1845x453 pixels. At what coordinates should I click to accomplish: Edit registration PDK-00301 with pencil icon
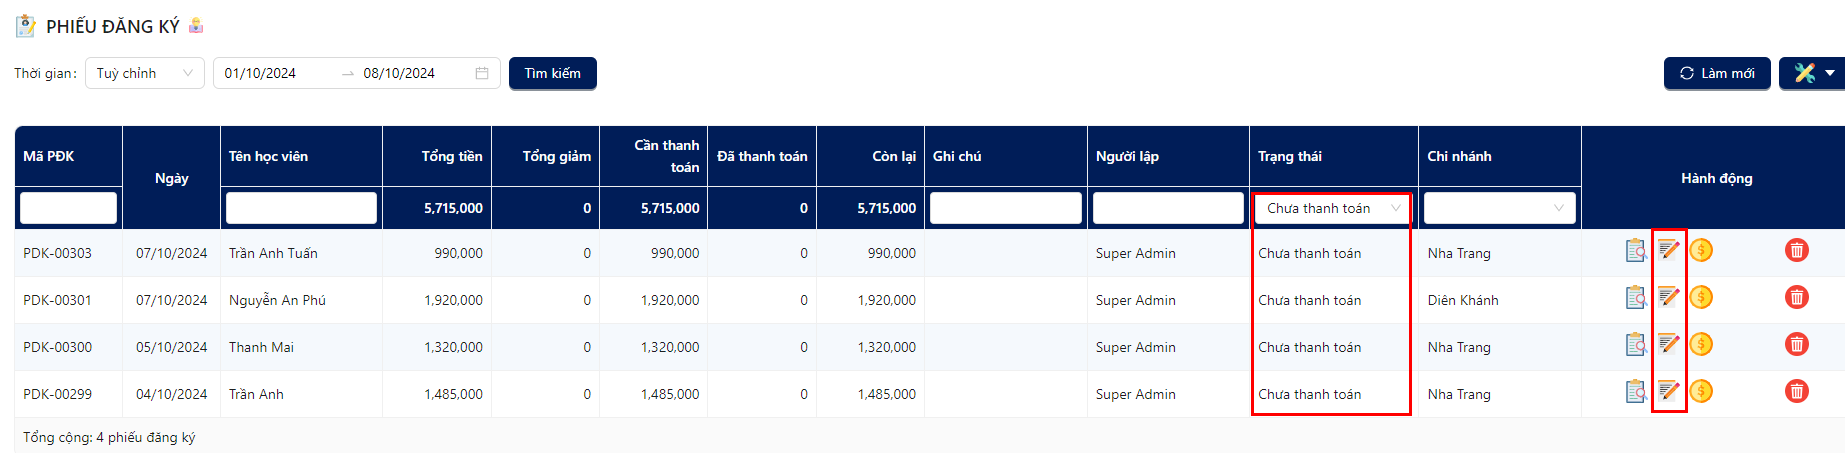(1668, 297)
